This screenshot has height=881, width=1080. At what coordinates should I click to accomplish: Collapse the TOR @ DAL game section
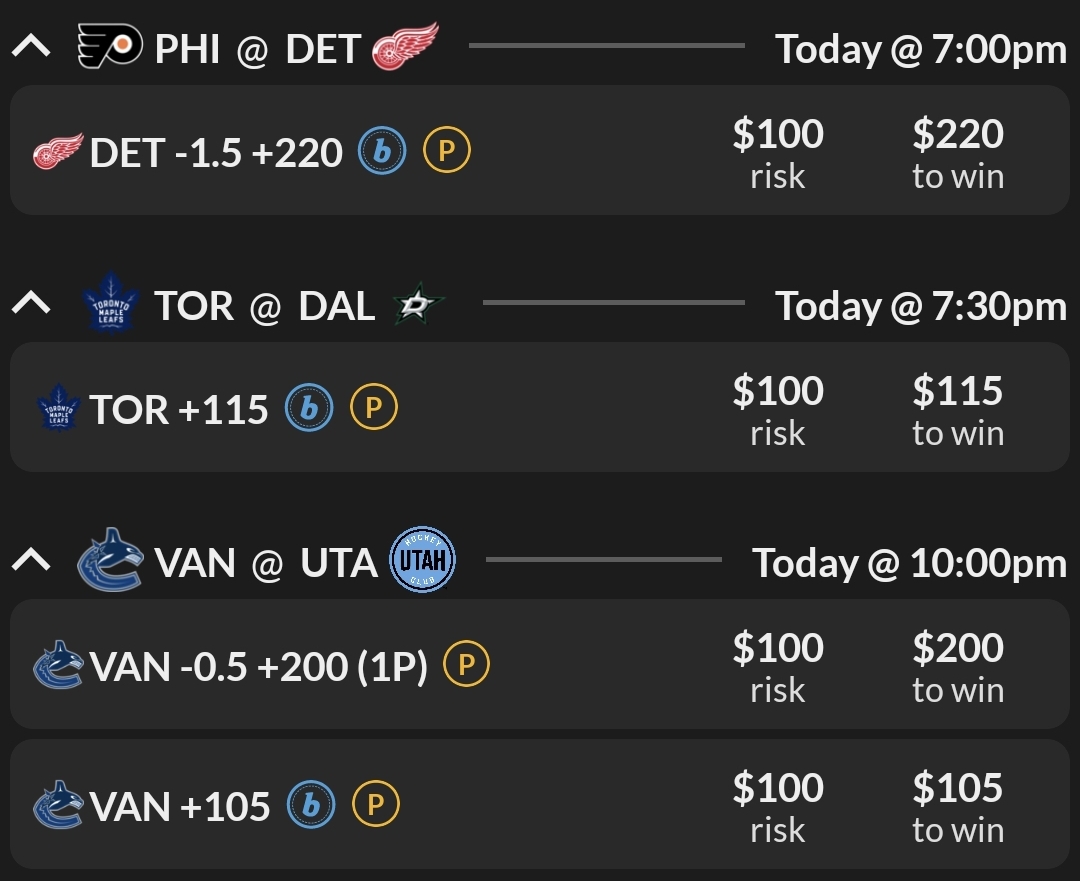31,303
